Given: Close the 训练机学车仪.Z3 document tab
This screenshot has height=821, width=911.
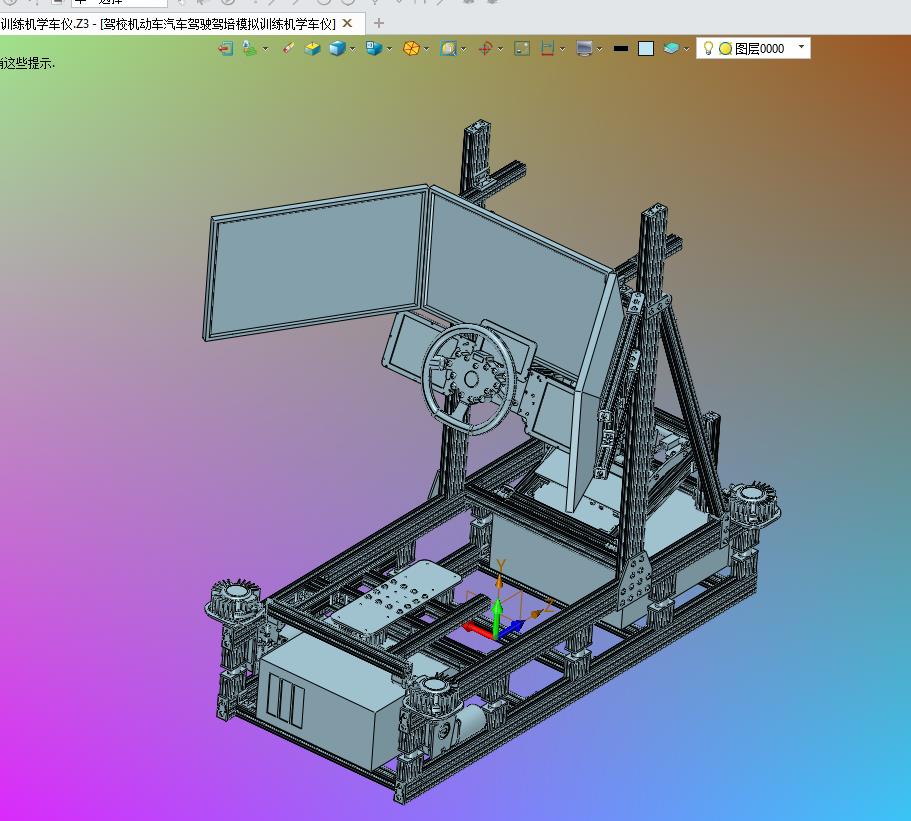Looking at the screenshot, I should 347,24.
